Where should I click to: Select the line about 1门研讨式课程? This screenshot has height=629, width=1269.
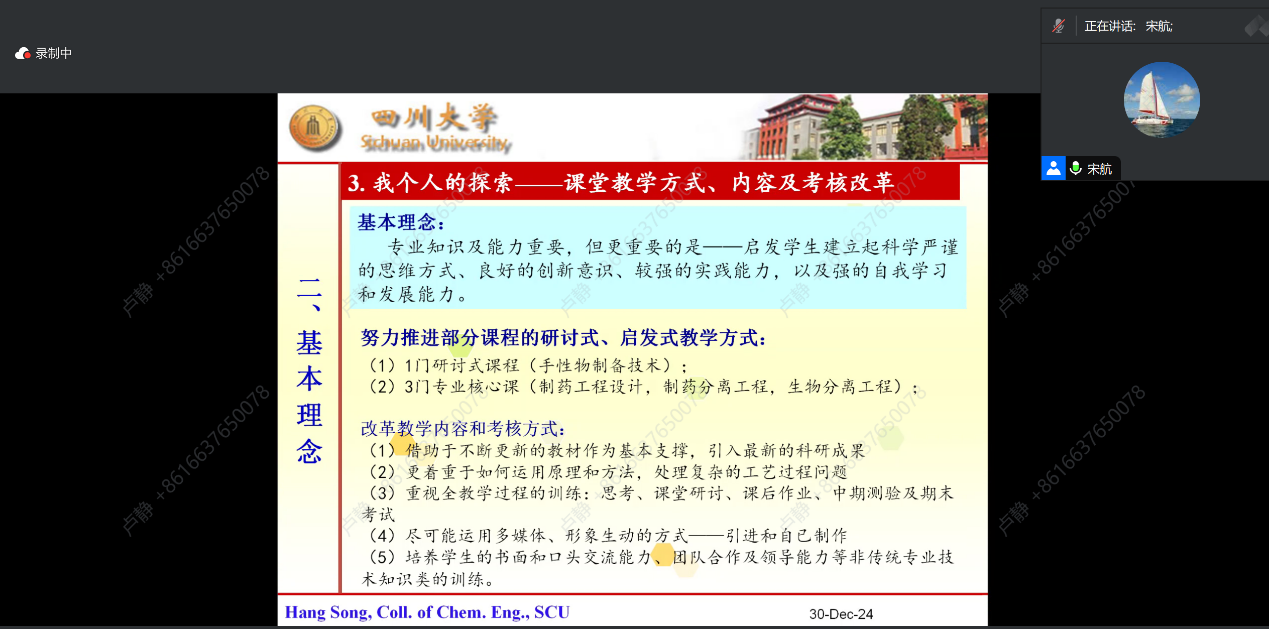click(x=528, y=365)
